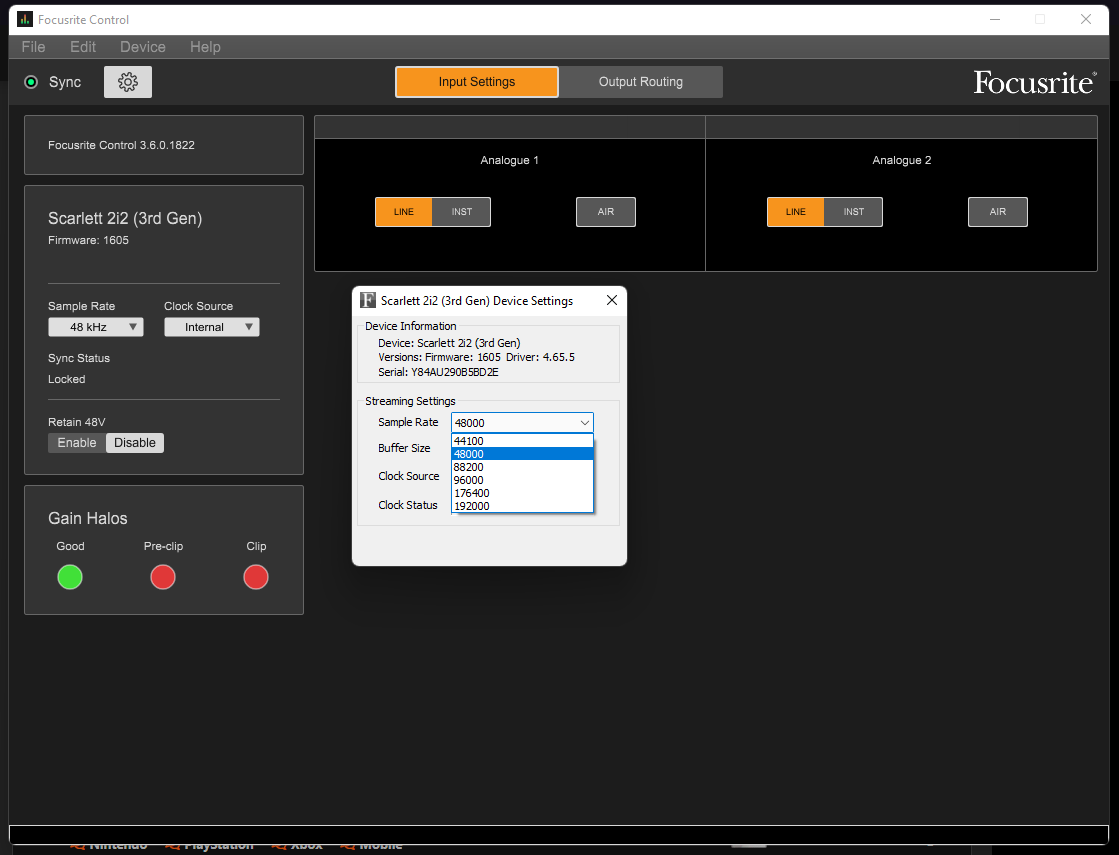Screen dimensions: 1119x855
Task: Open the Internal Clock Source dropdown
Action: (x=212, y=327)
